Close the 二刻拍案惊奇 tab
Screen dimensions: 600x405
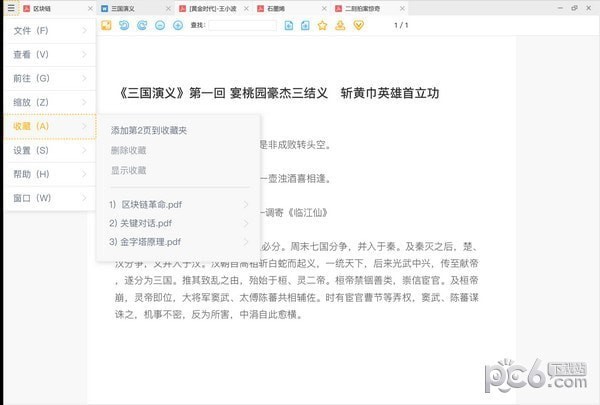click(x=402, y=8)
